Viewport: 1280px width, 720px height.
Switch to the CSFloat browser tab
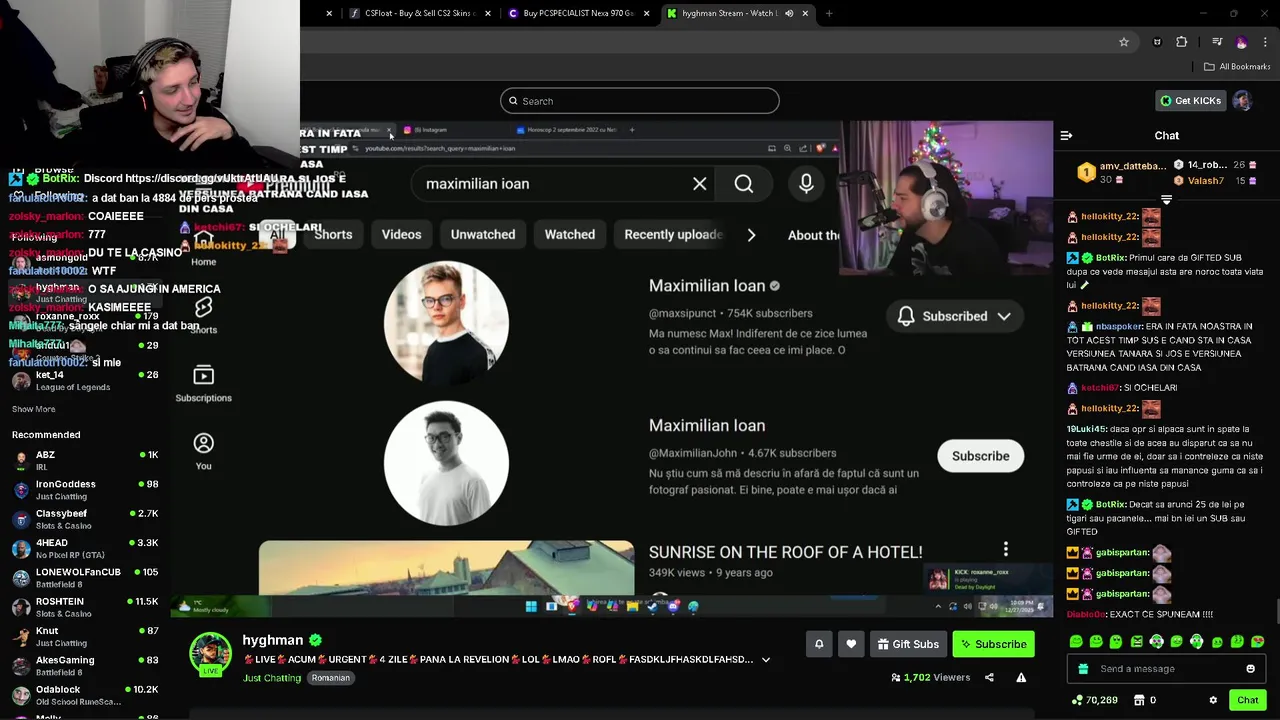[420, 13]
